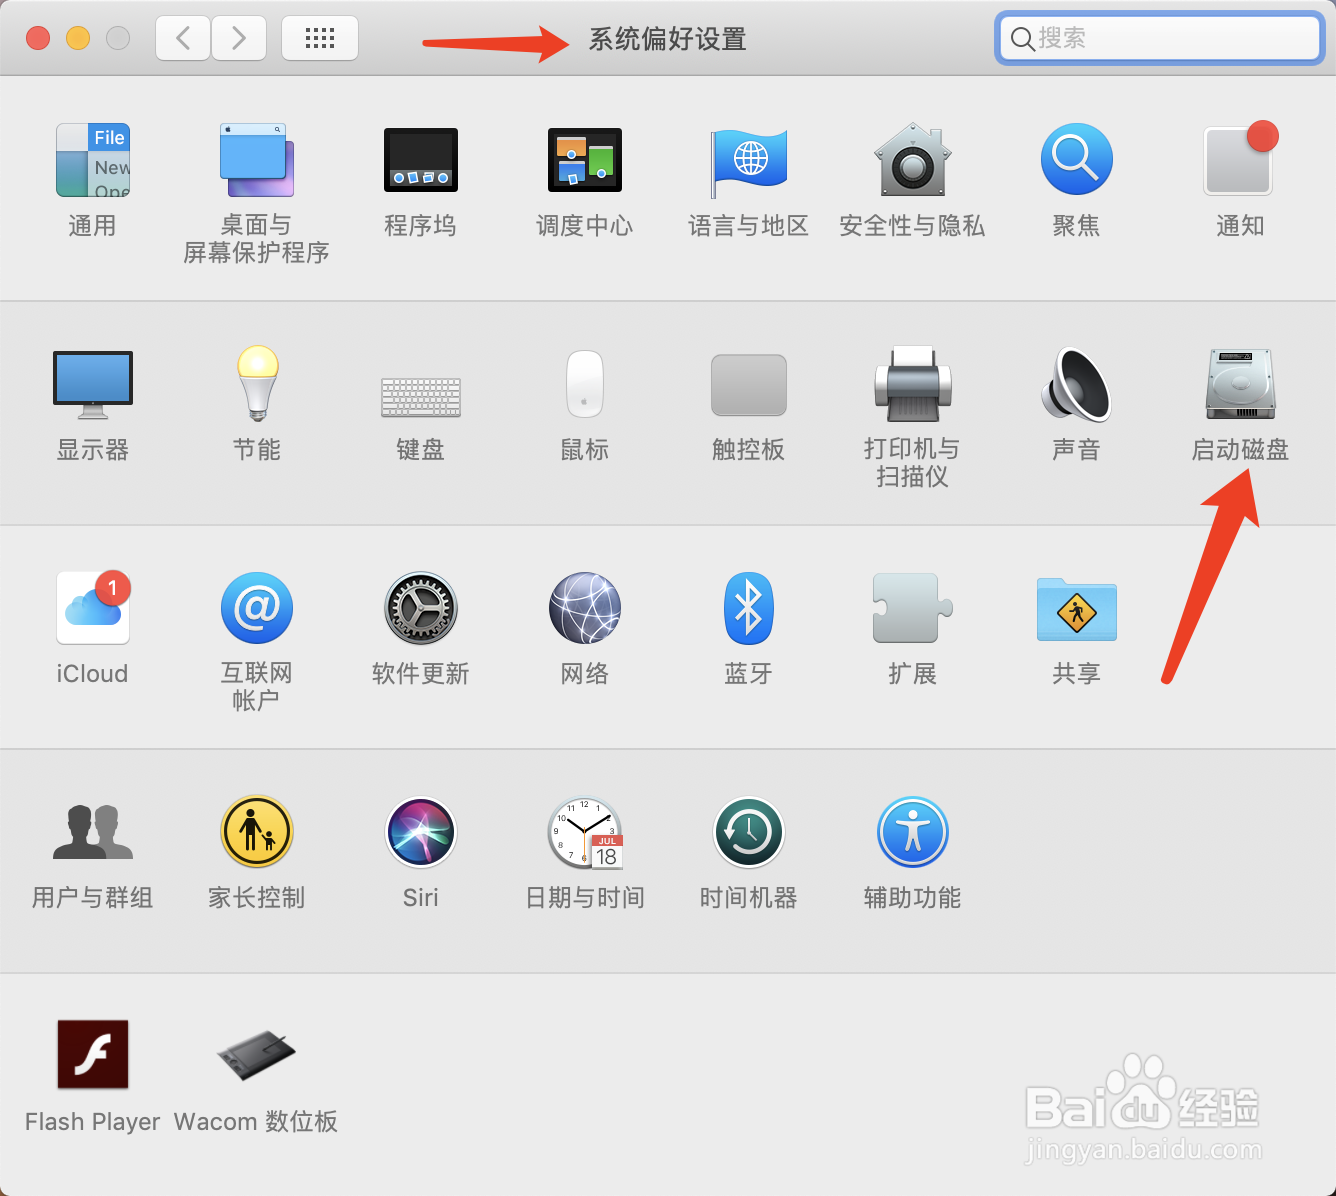Open 蓝牙 (Bluetooth) settings
Screen dimensions: 1336x1196
[748, 607]
